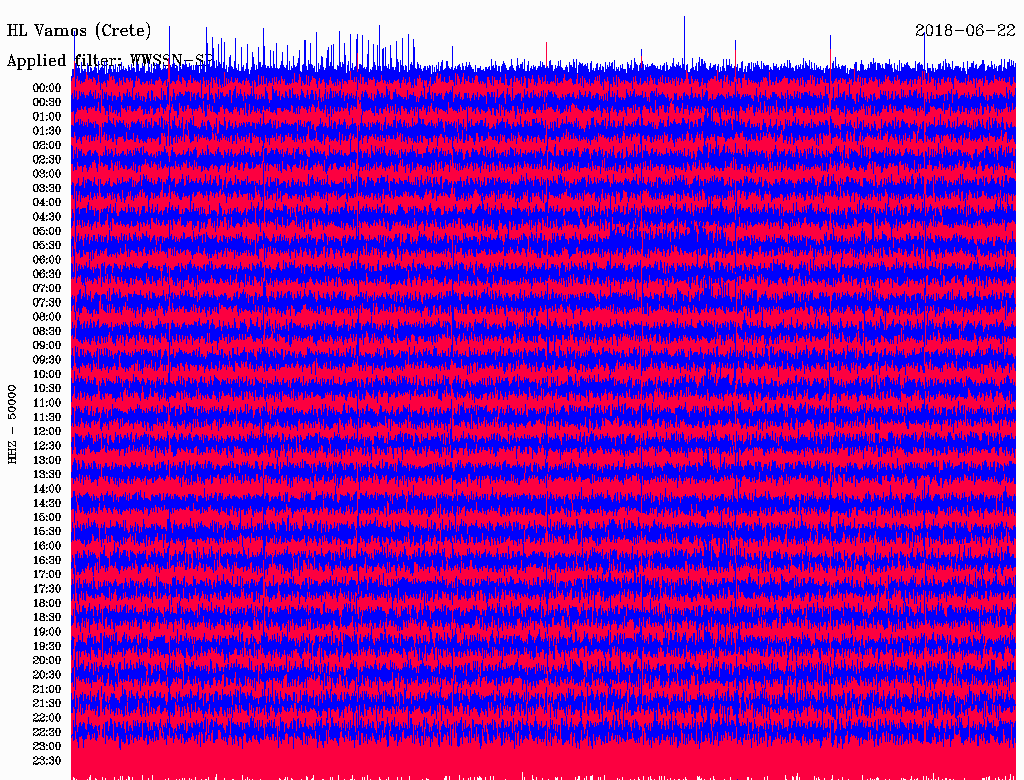The height and width of the screenshot is (780, 1024).
Task: Select the 20:00 time row label
Action: click(46, 660)
